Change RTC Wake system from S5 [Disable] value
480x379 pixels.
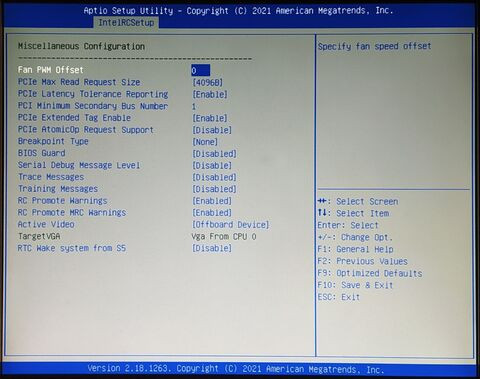coord(212,248)
